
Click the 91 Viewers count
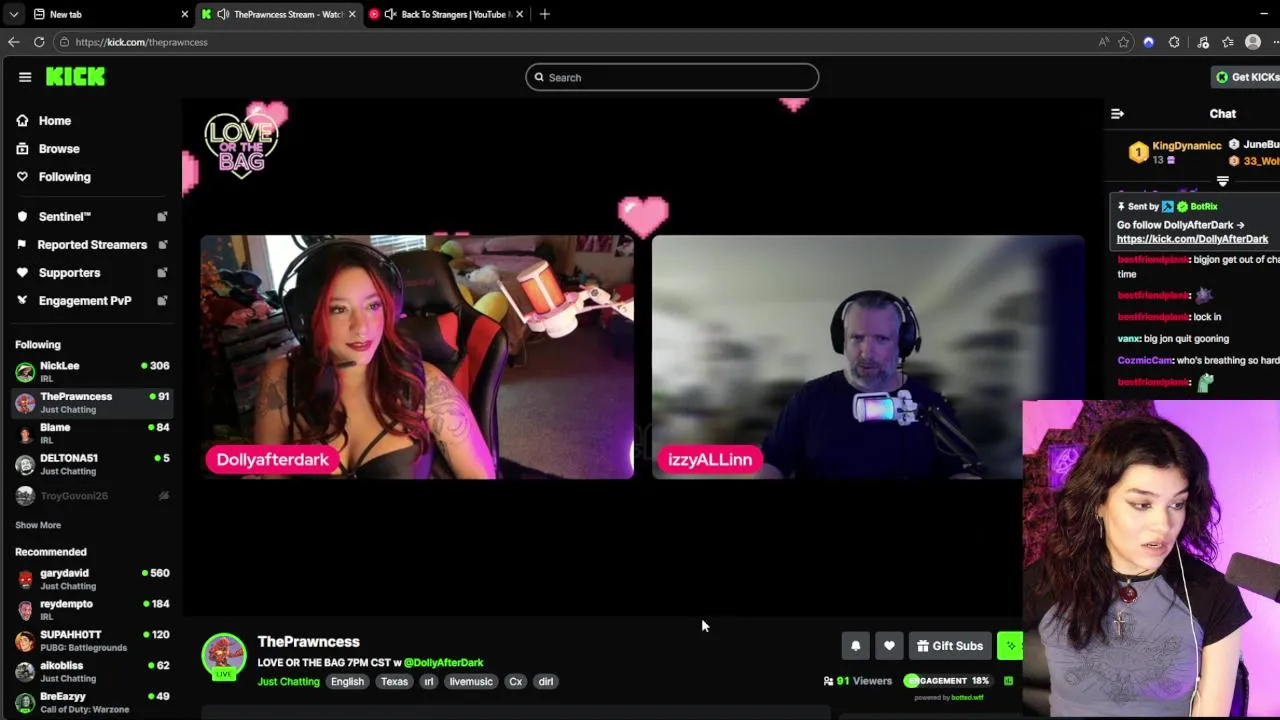pyautogui.click(x=857, y=681)
